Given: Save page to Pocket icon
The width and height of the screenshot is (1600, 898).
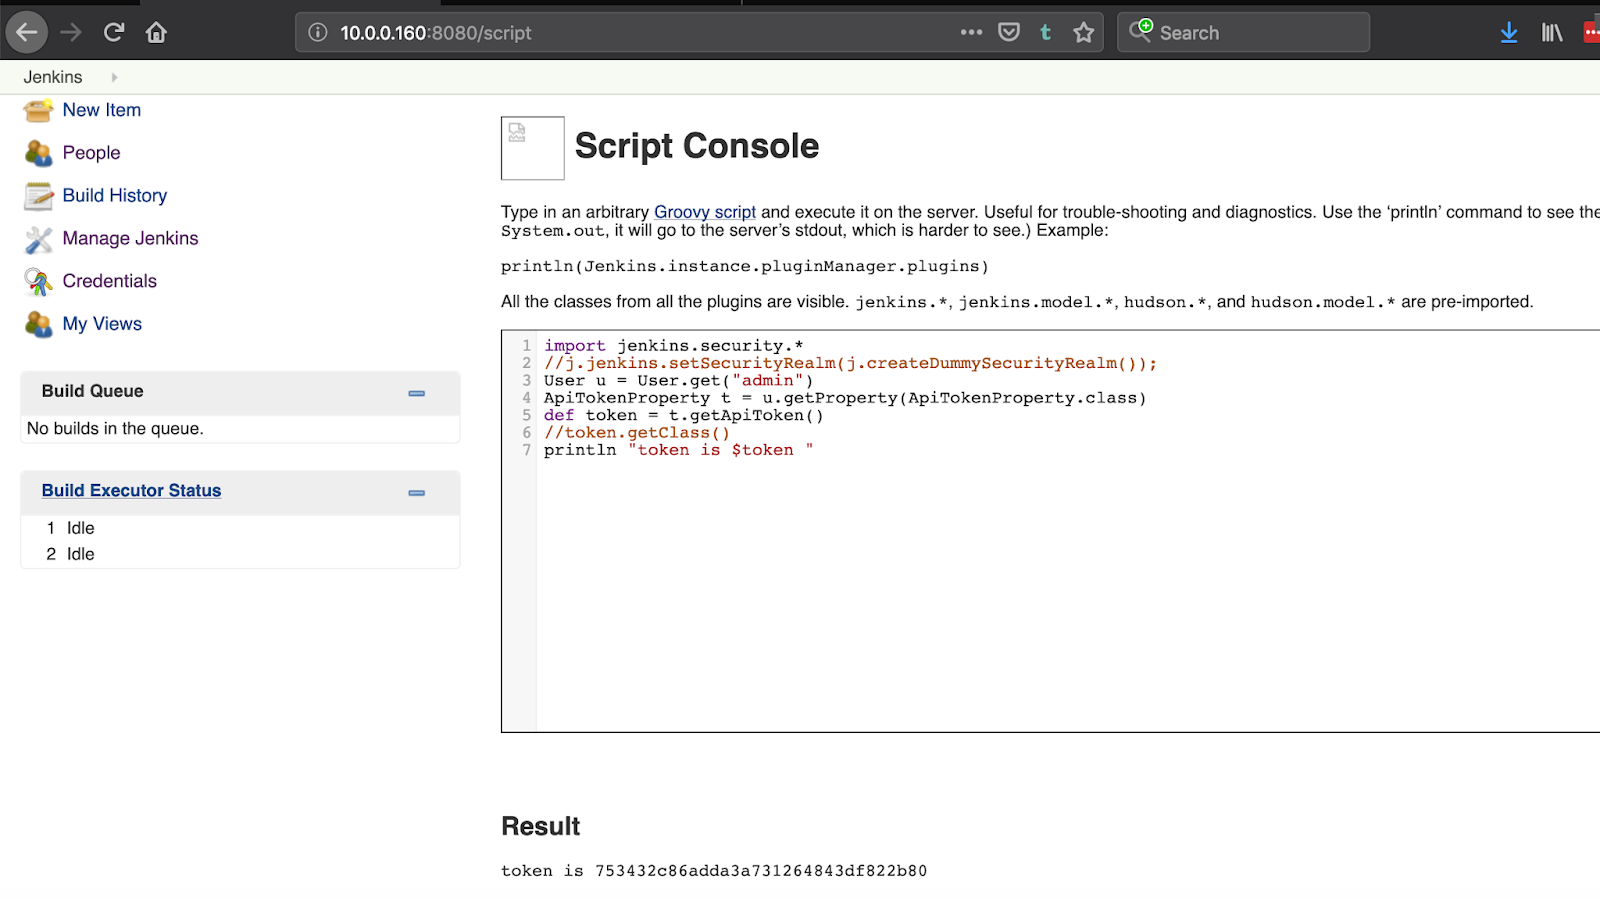Looking at the screenshot, I should click(x=1009, y=32).
